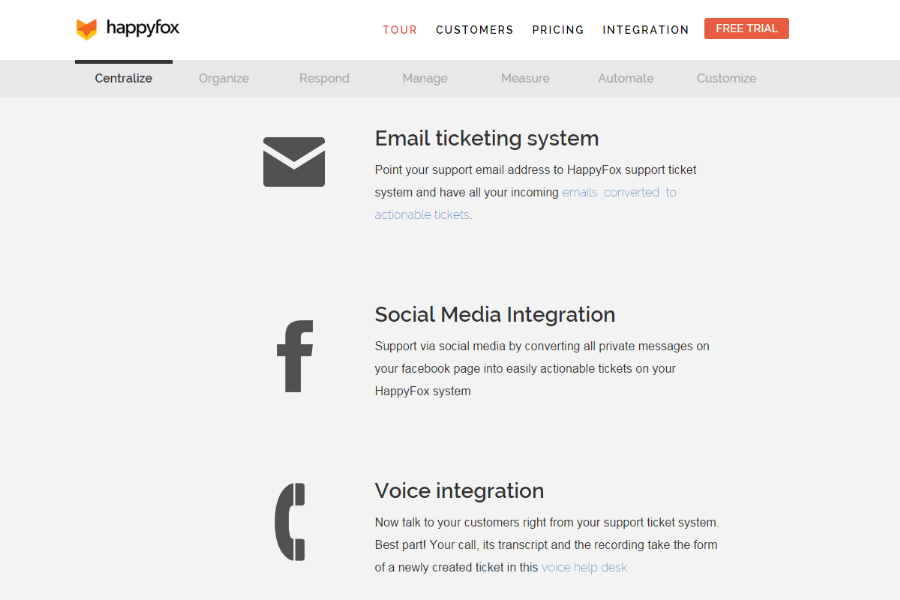Go to the Automate tab
The width and height of the screenshot is (900, 600).
626,78
